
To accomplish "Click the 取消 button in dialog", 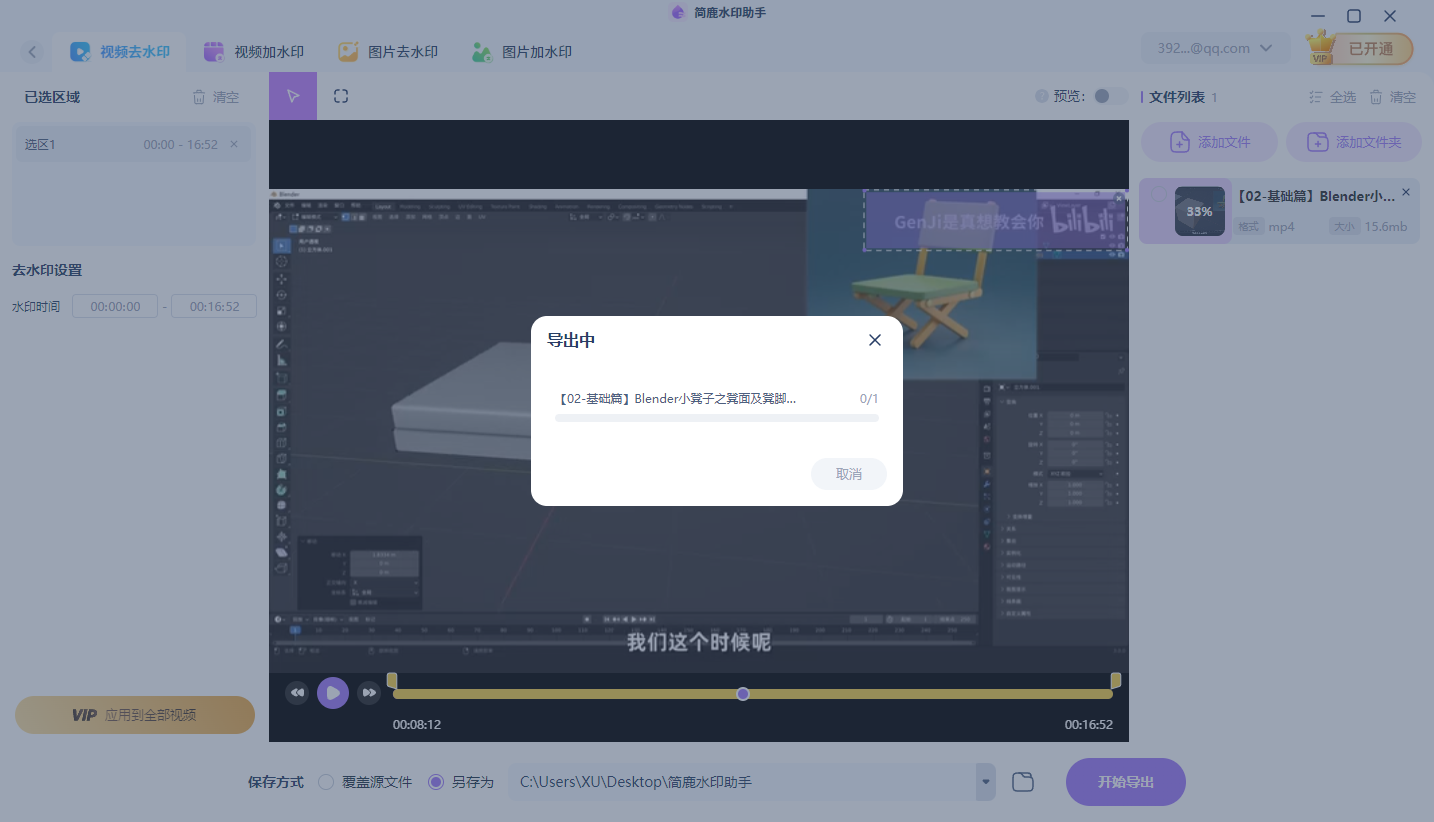I will [849, 474].
